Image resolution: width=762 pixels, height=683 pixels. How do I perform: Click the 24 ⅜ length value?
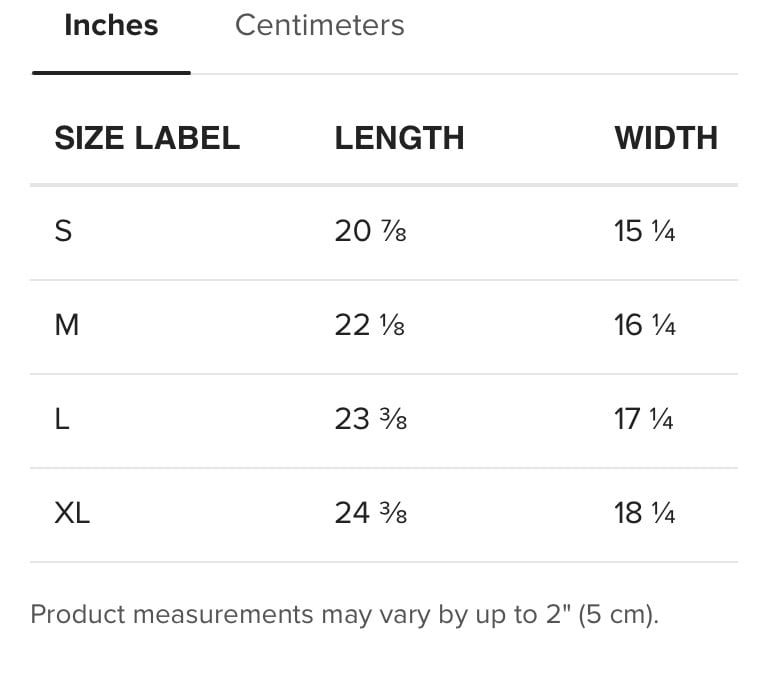click(370, 514)
